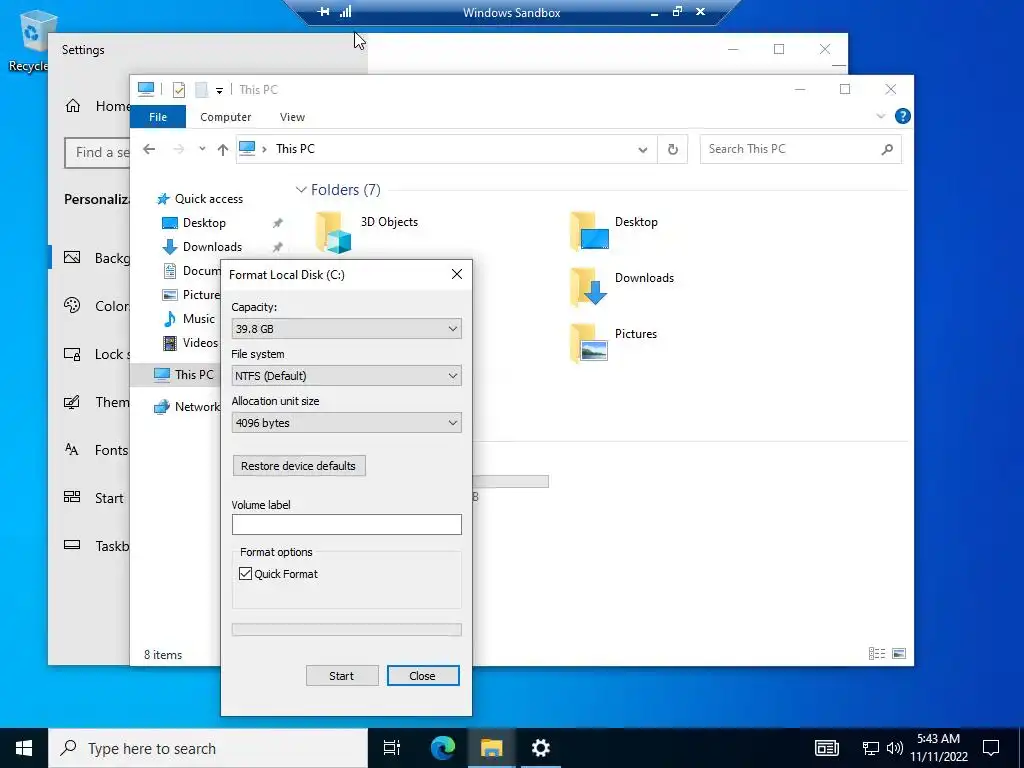
Task: Open File Explorer Help question mark icon
Action: (x=903, y=116)
